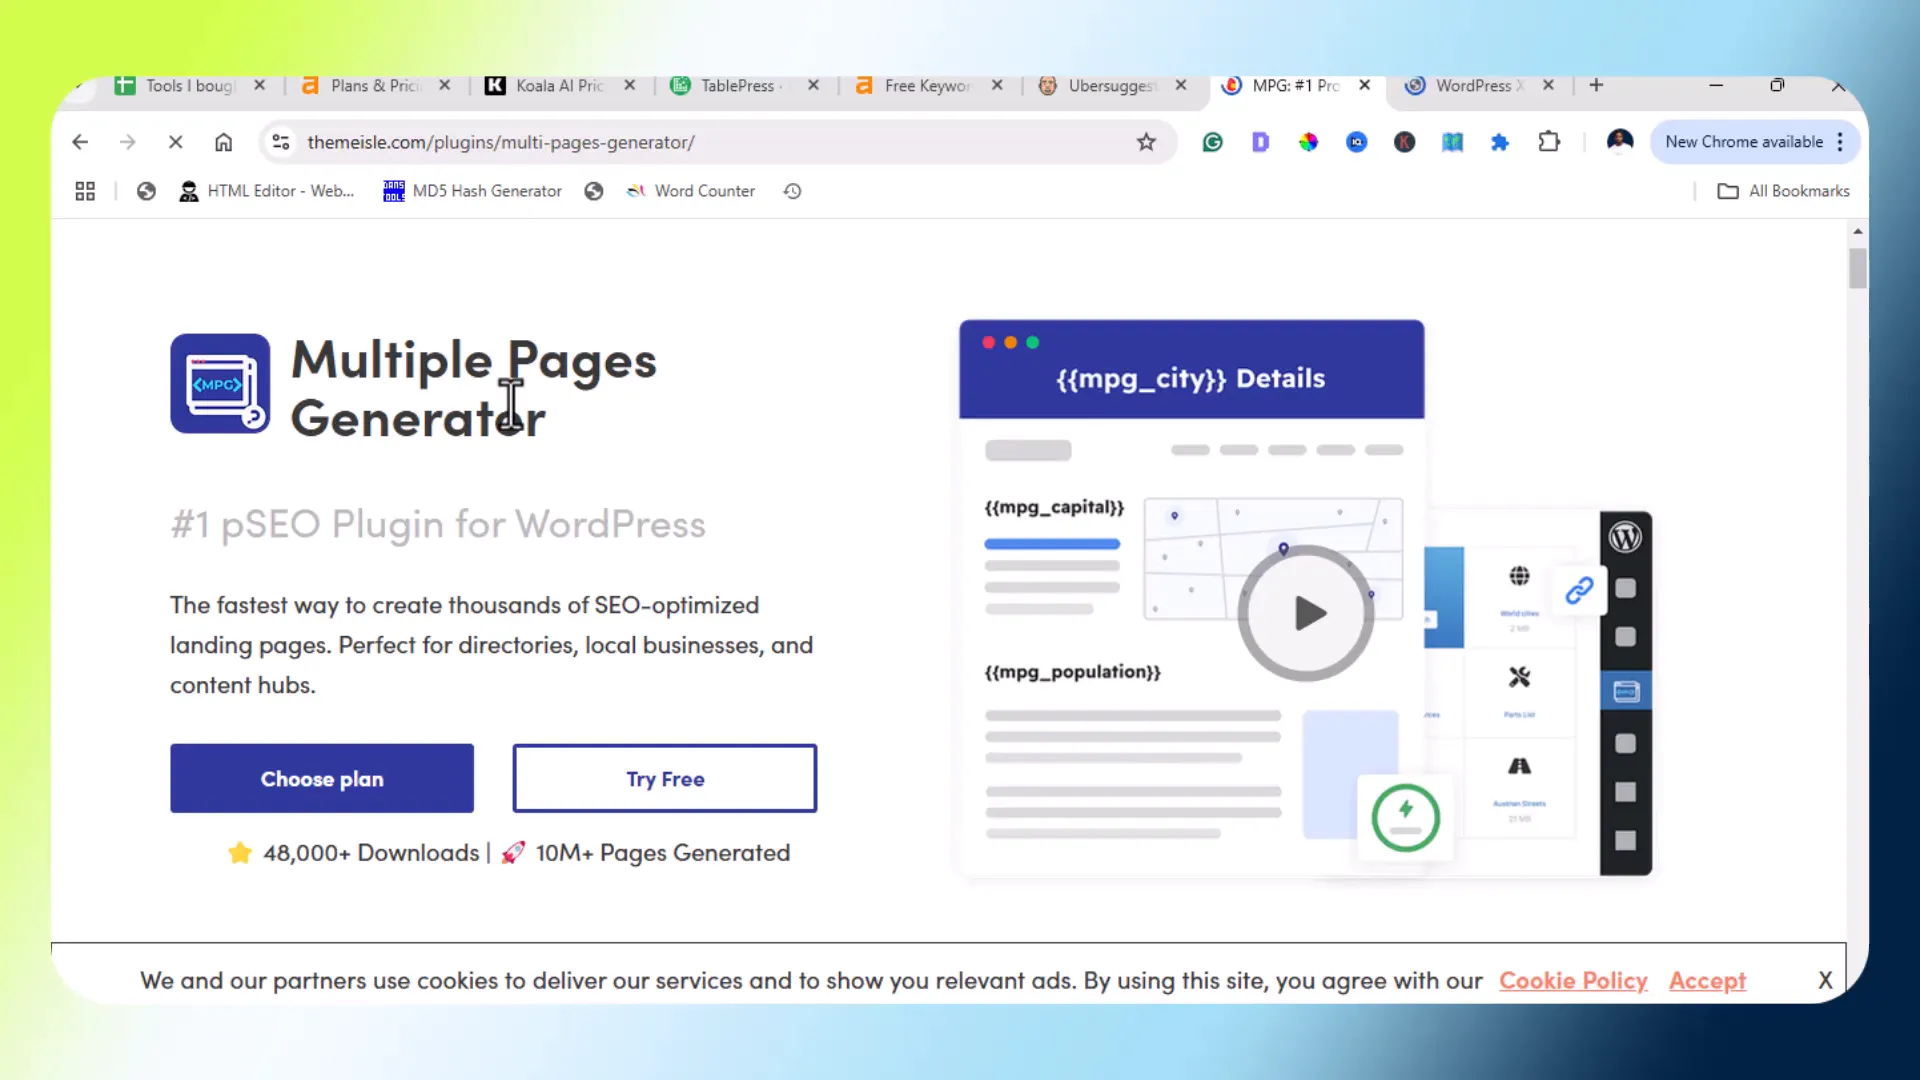
Task: Open the first globe bookmark icon
Action: coord(146,191)
